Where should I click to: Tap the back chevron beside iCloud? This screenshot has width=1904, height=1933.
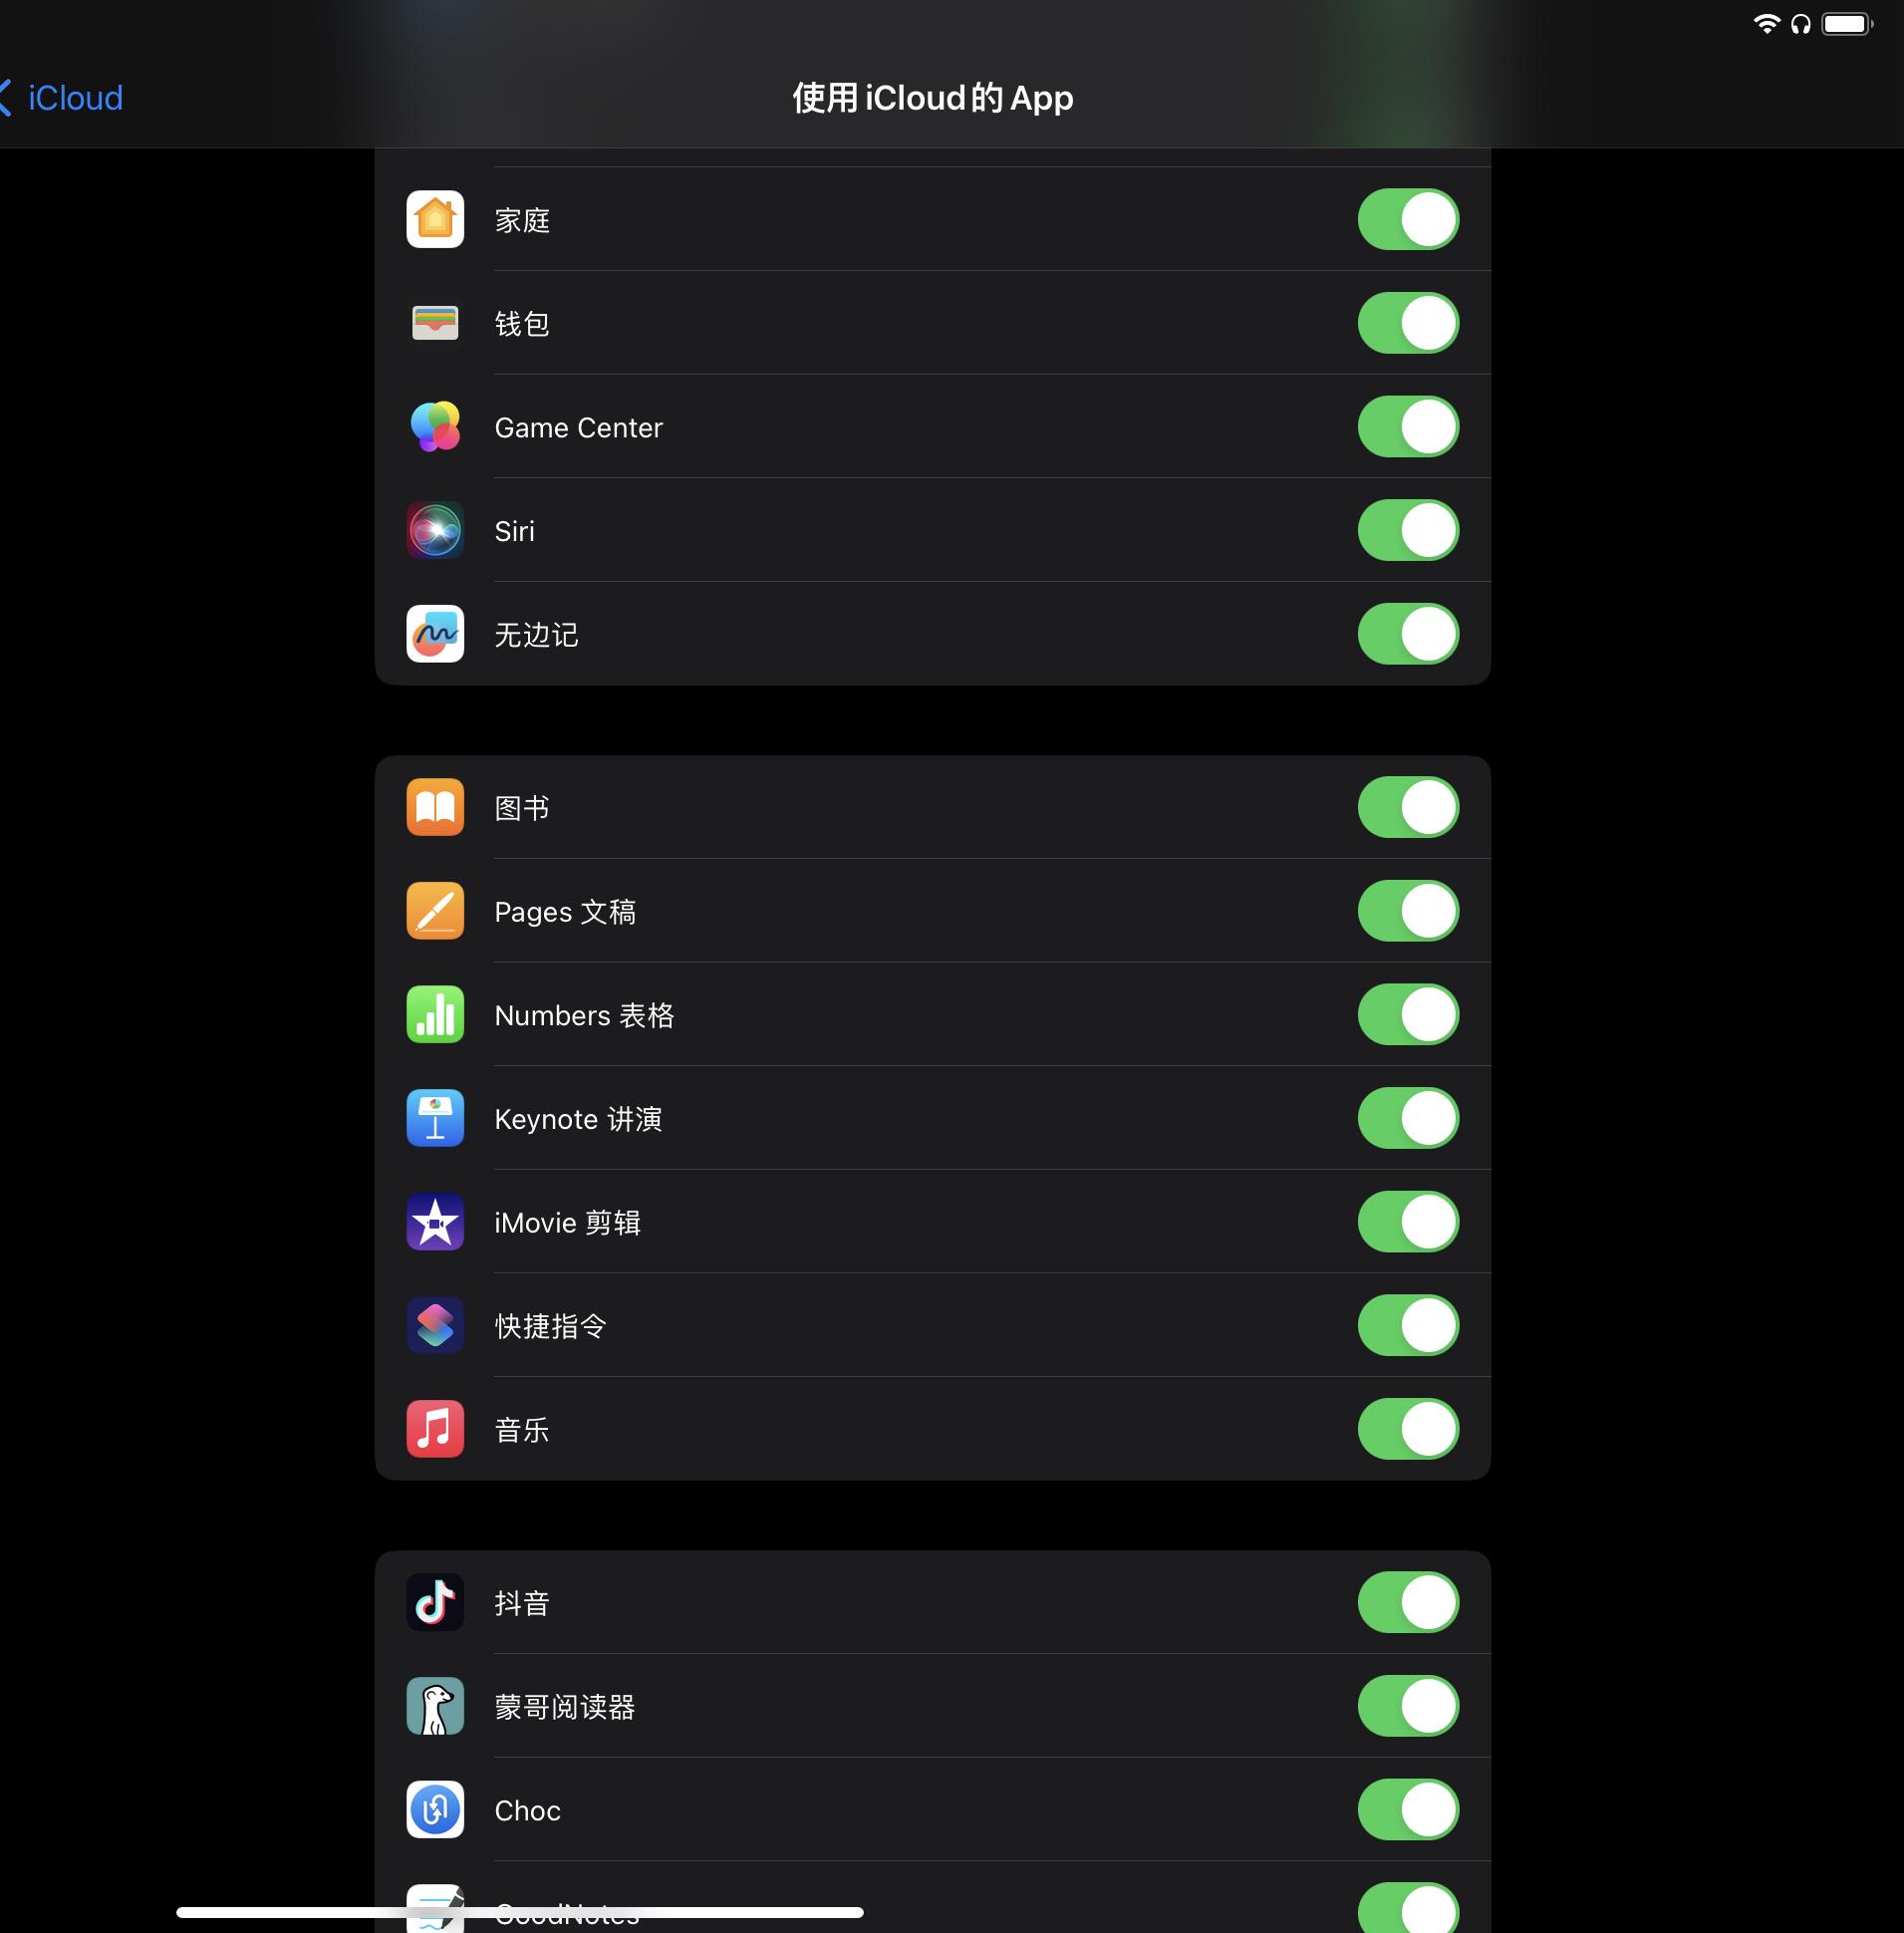click(6, 98)
